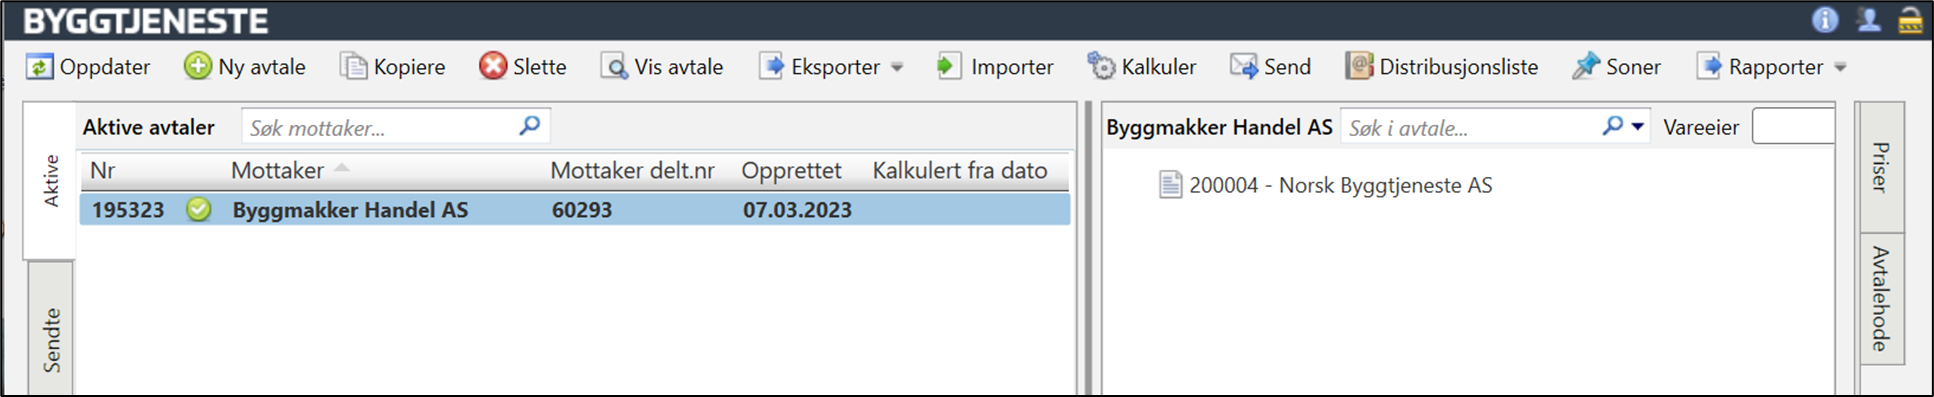Viewport: 1934px width, 397px height.
Task: Open the Priser side tab
Action: coord(1880,167)
